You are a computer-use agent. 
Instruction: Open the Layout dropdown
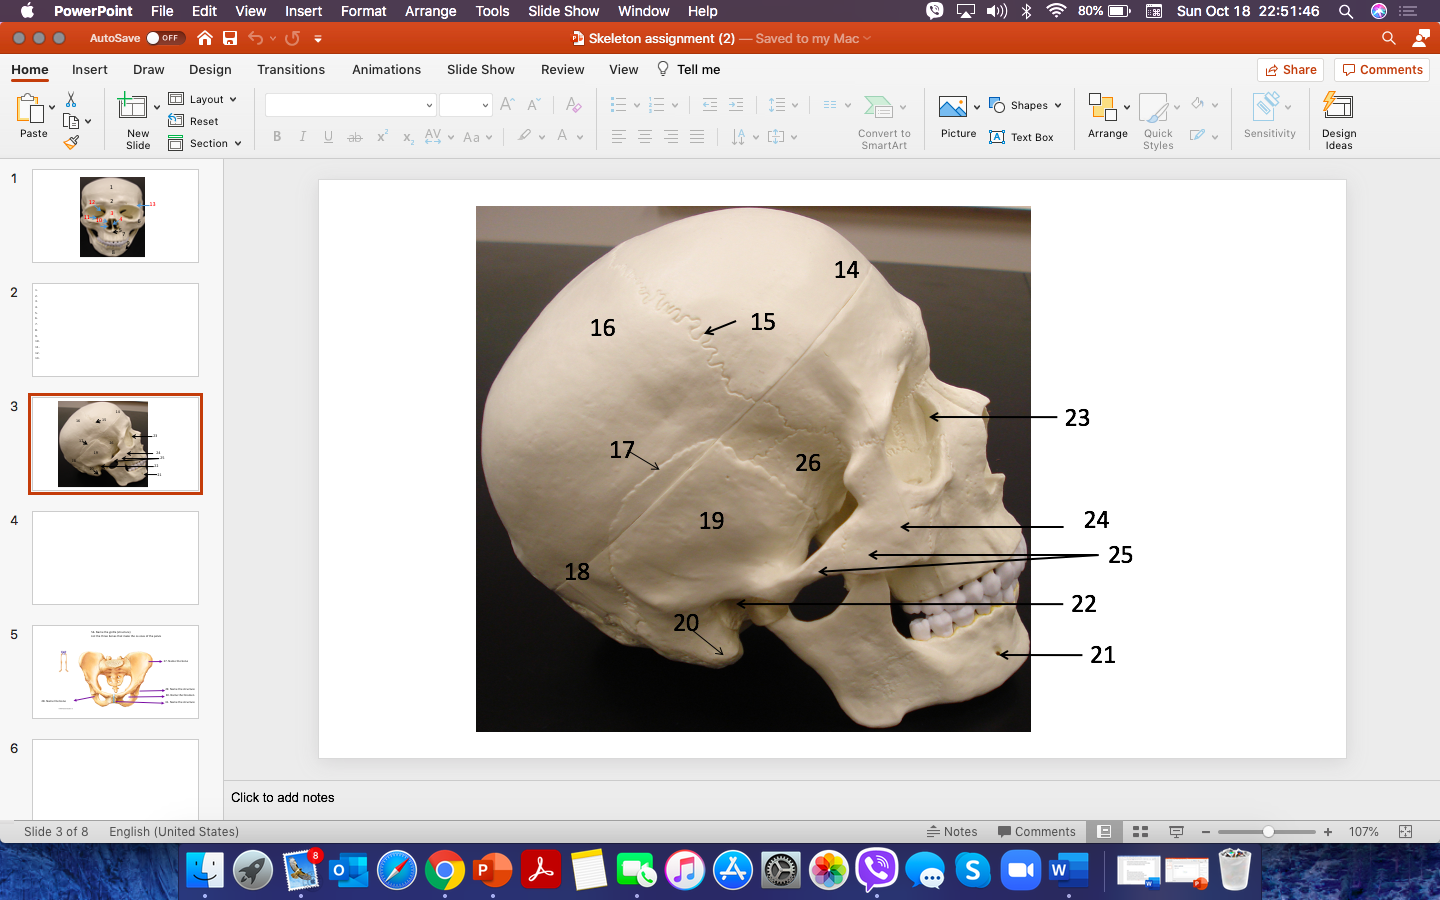[x=204, y=98]
